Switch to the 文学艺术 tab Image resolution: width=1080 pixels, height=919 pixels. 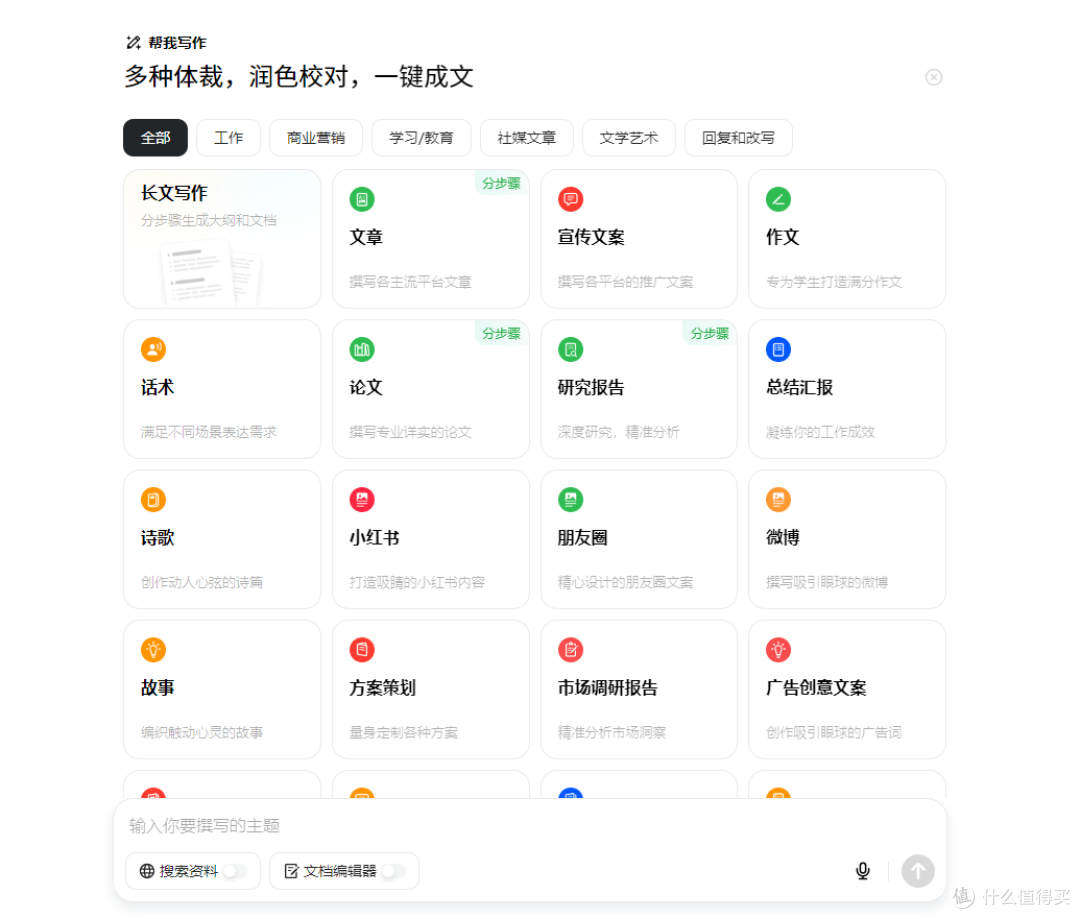coord(629,138)
